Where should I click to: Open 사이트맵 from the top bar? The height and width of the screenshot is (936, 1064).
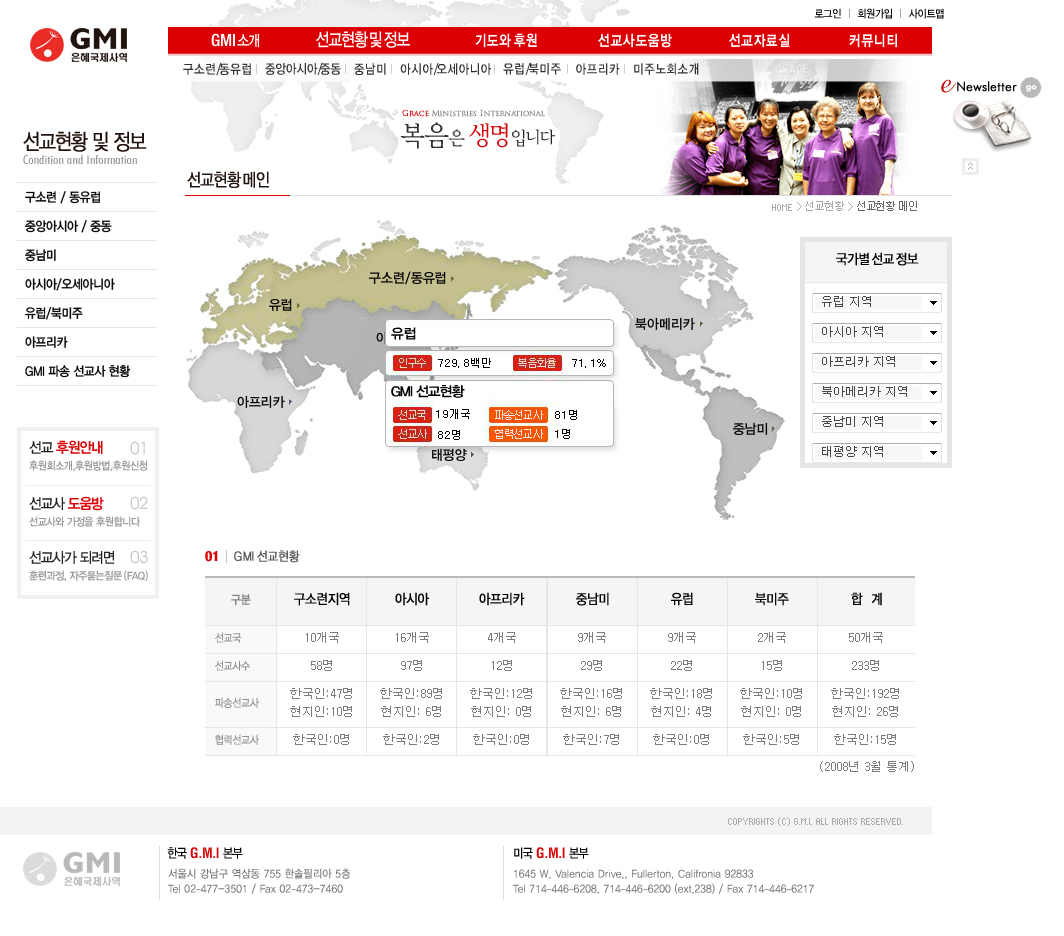point(926,14)
